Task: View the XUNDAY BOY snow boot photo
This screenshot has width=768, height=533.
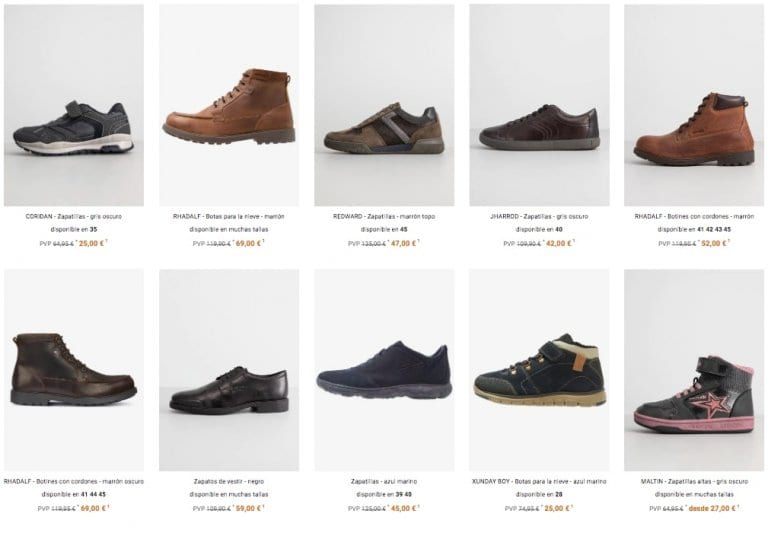Action: pos(539,370)
